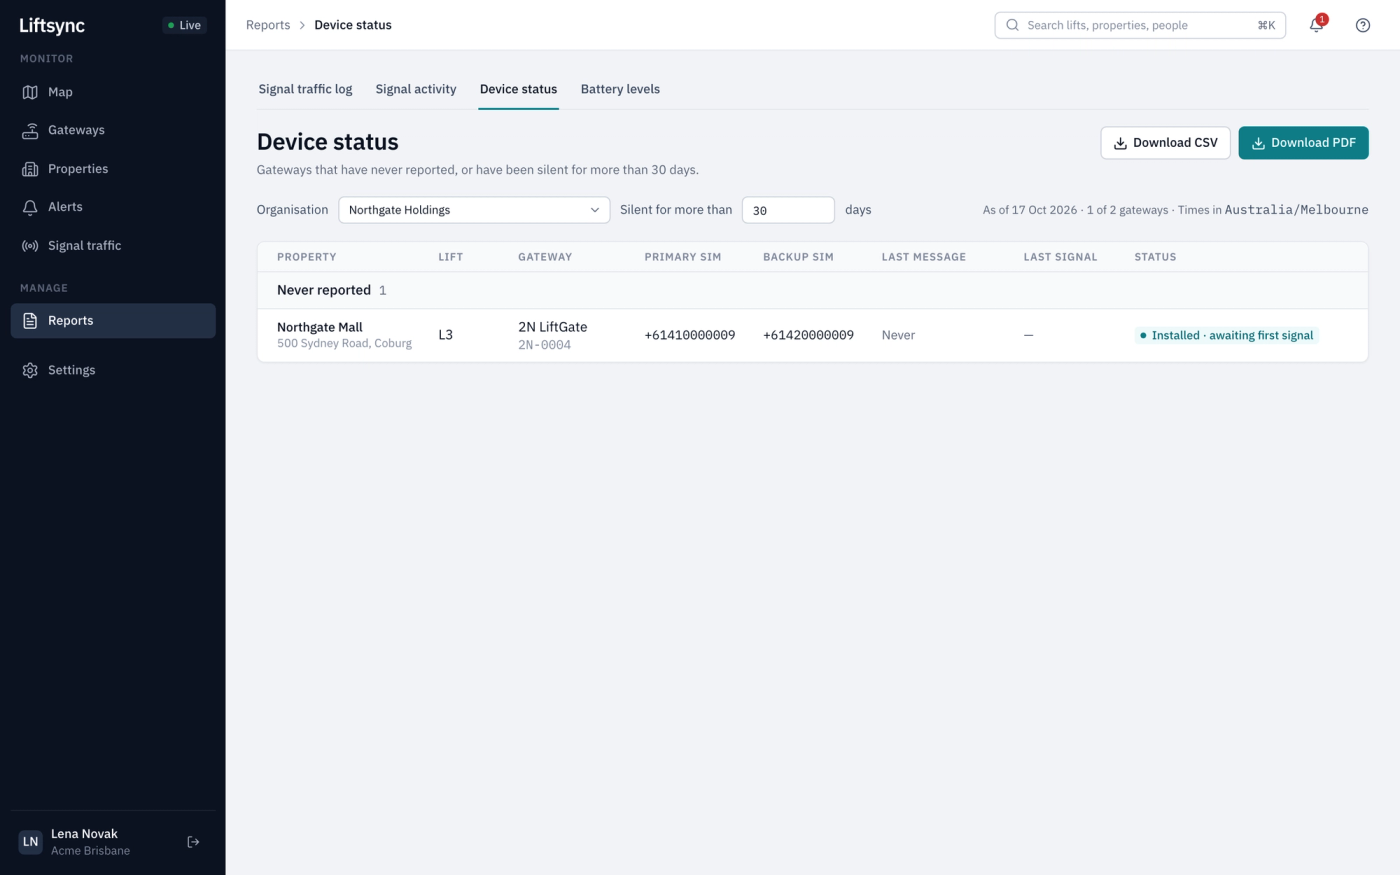Click the Status column header
Viewport: 1400px width, 875px height.
[x=1155, y=257]
